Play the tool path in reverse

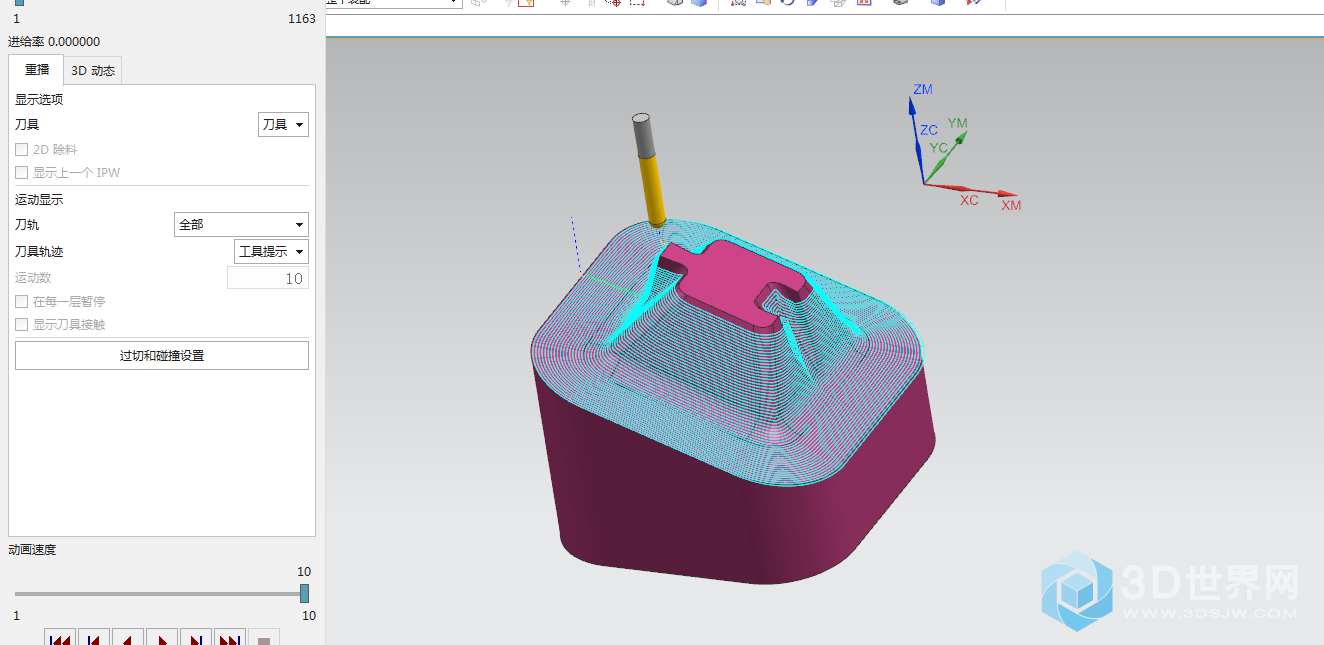click(x=128, y=638)
